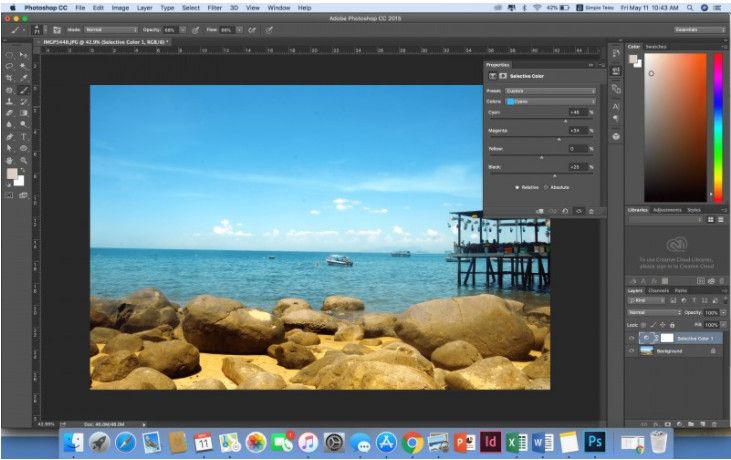Select the Zoom tool in the toolbox
This screenshot has width=731, height=460.
pyautogui.click(x=23, y=160)
